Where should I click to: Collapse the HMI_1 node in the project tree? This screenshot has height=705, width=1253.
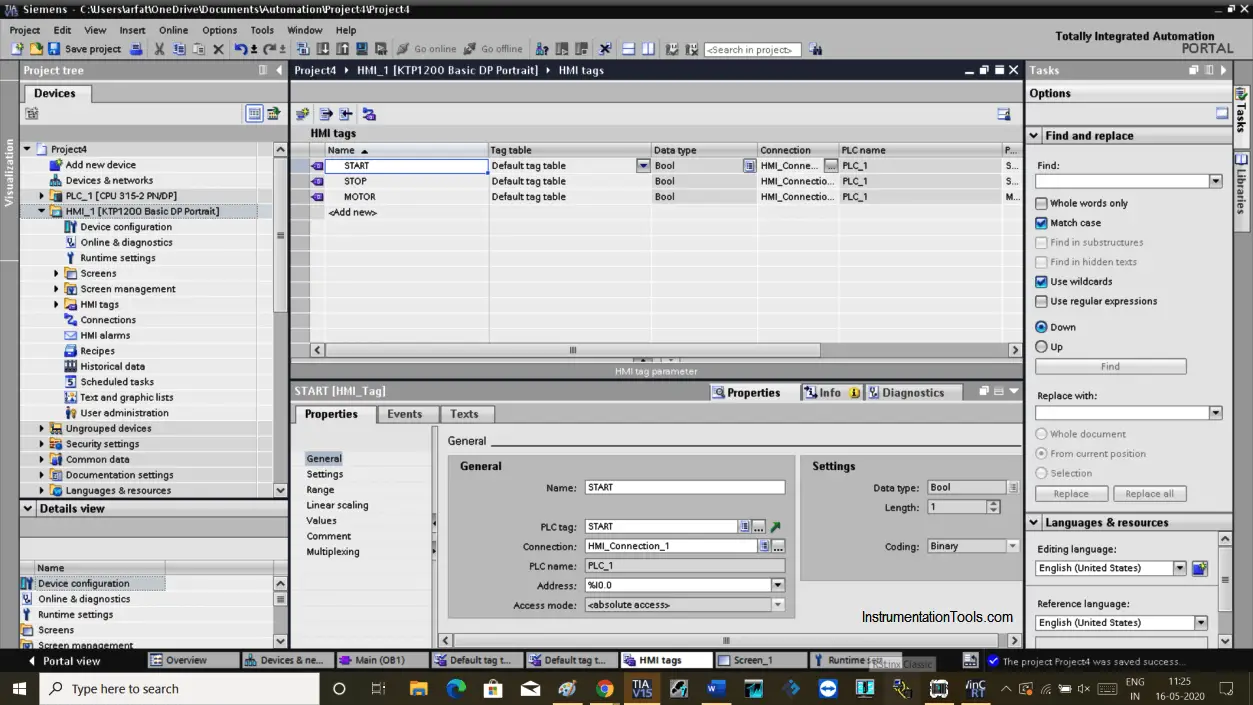tap(42, 211)
